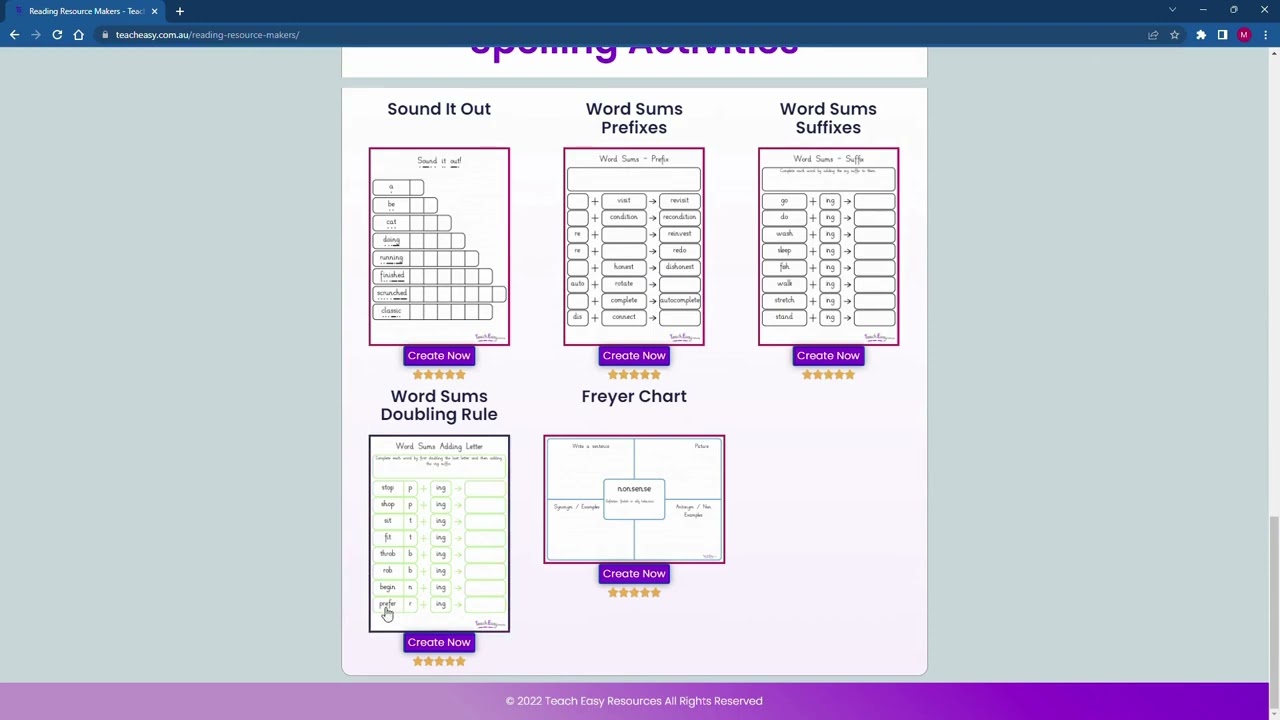This screenshot has width=1280, height=720.
Task: Close the Reading Resource Makers tab
Action: tap(154, 11)
